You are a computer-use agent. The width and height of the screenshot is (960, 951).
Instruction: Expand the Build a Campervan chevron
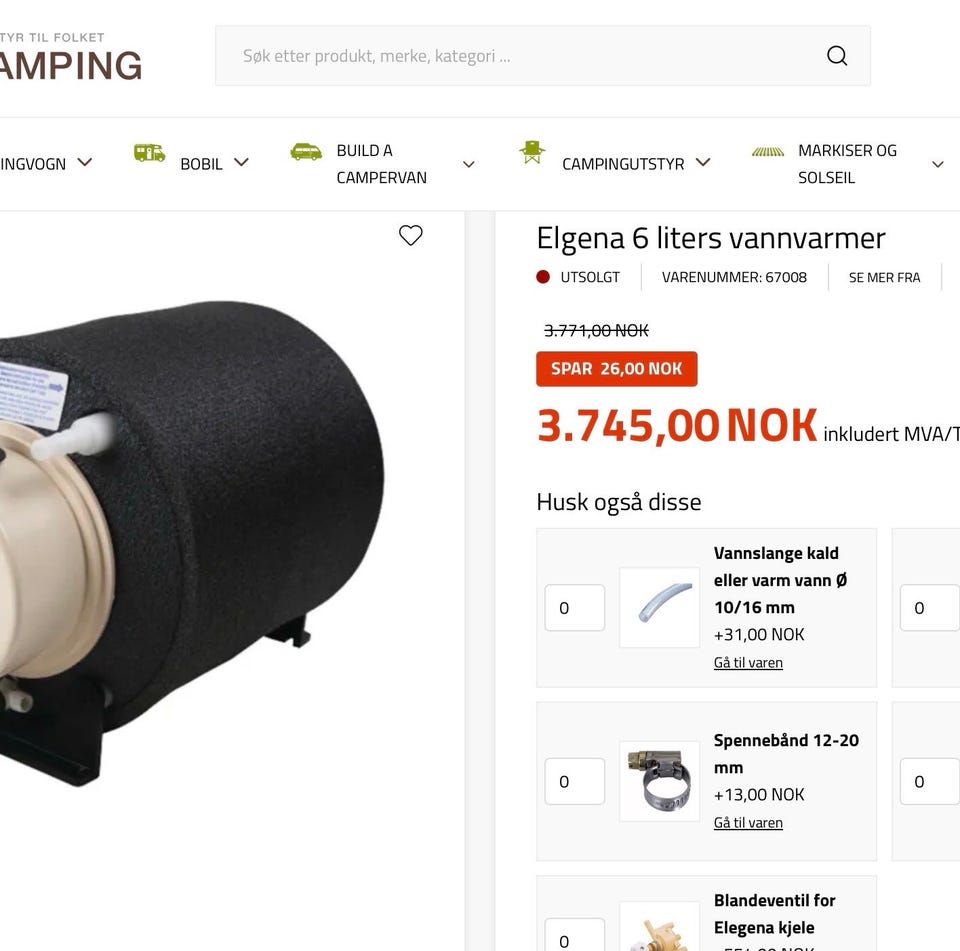(469, 164)
